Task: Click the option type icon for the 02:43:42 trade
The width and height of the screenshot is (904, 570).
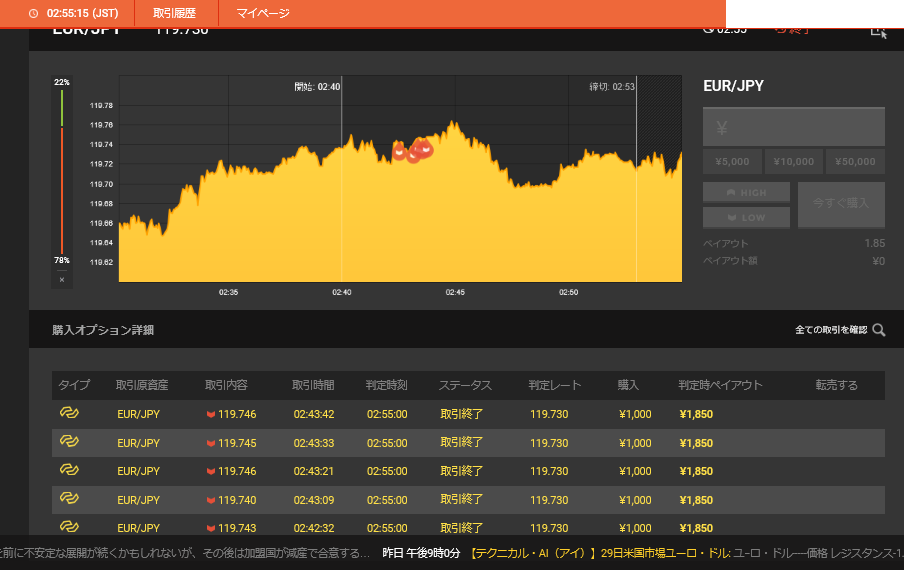Action: [70, 413]
